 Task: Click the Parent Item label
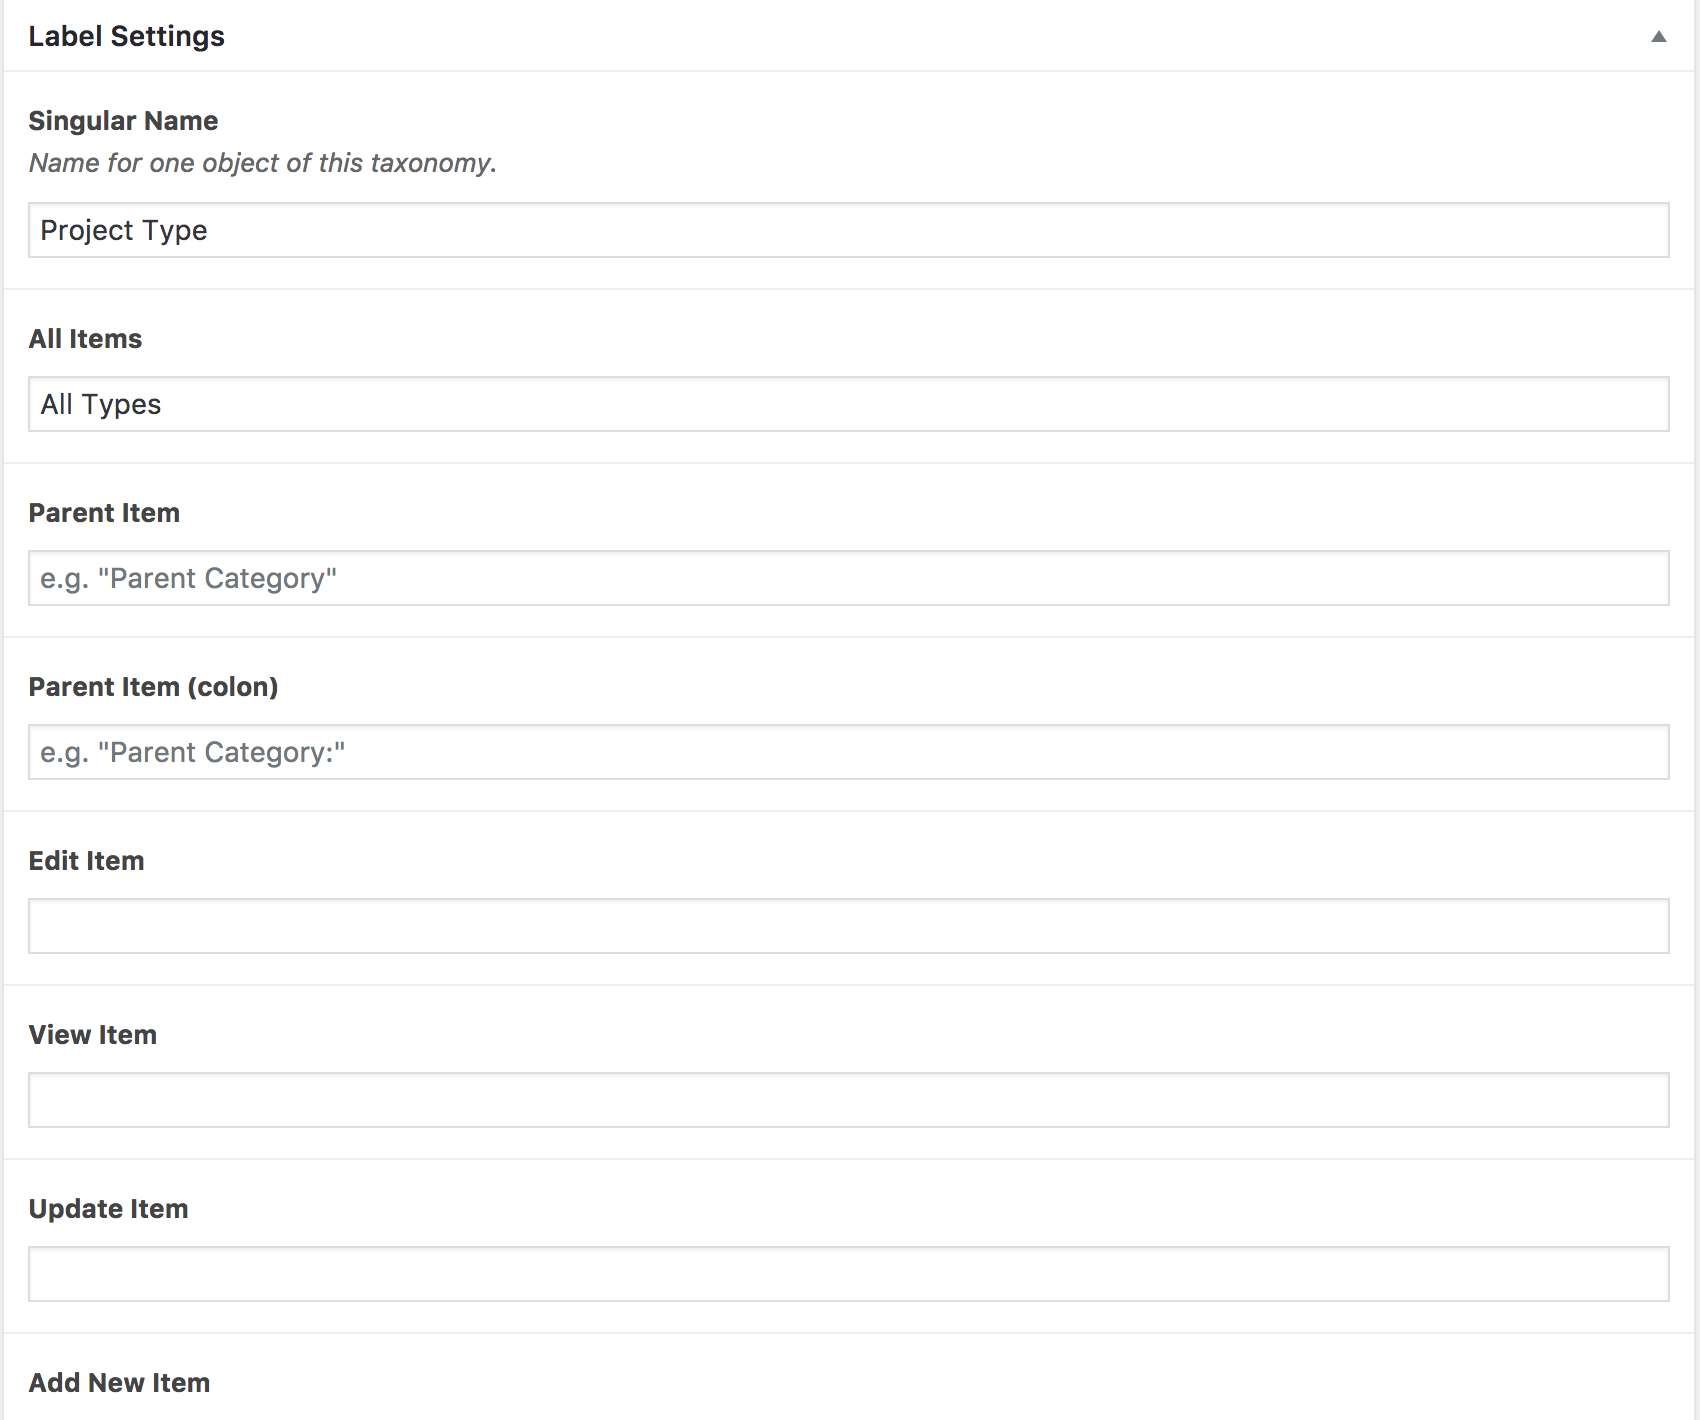click(x=104, y=513)
